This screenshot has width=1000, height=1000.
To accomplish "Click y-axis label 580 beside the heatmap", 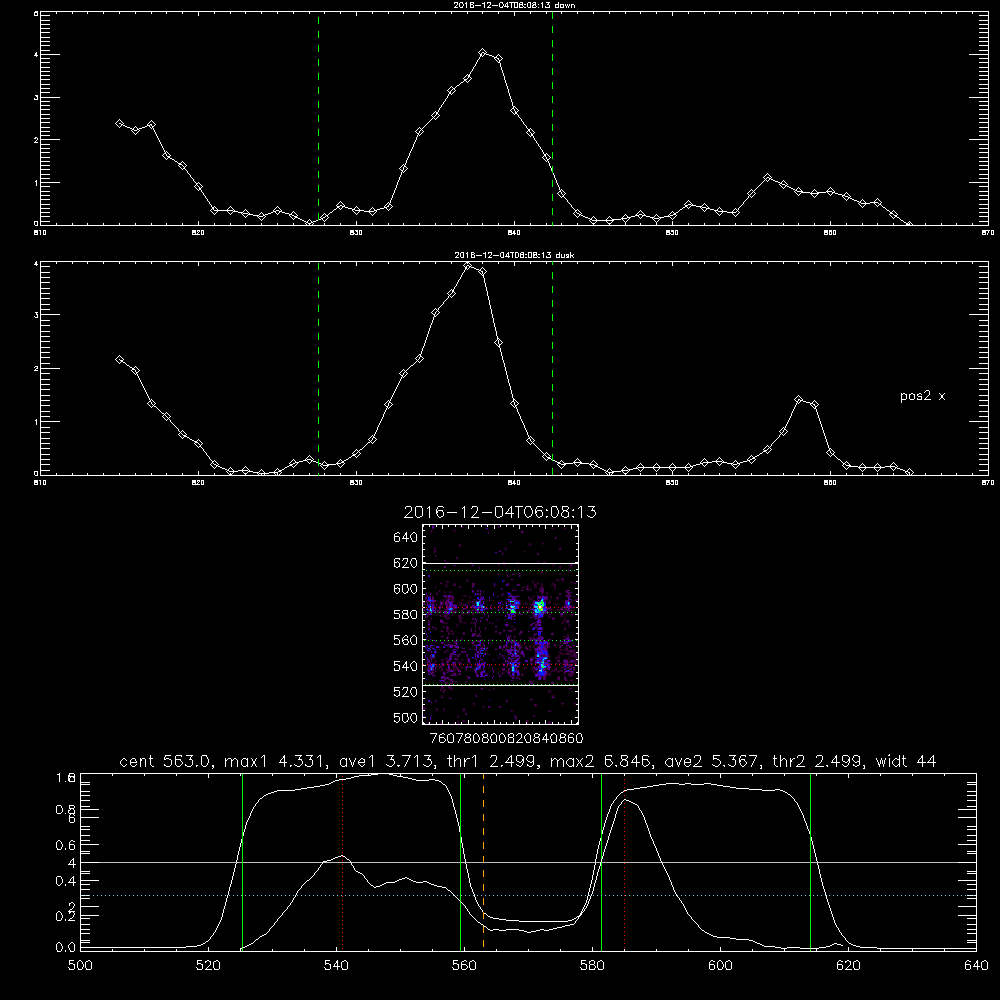I will (406, 615).
